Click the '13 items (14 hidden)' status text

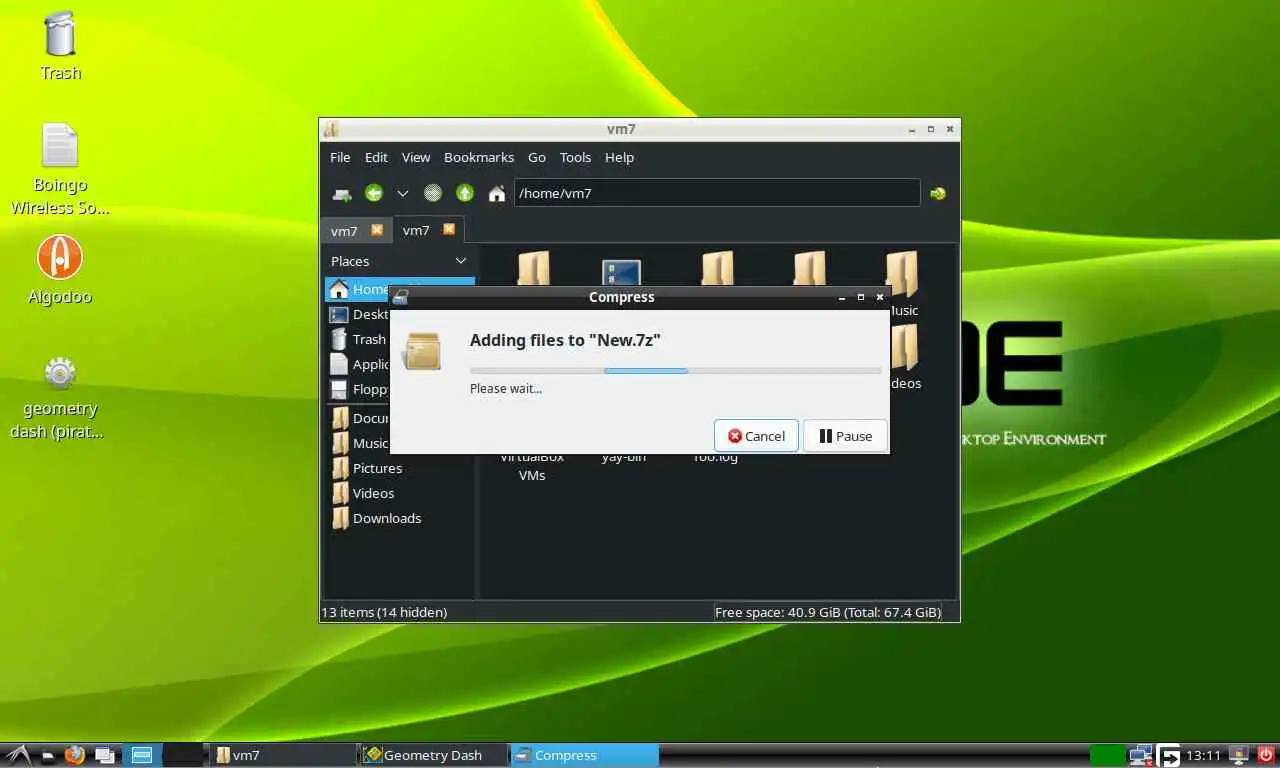coord(384,612)
